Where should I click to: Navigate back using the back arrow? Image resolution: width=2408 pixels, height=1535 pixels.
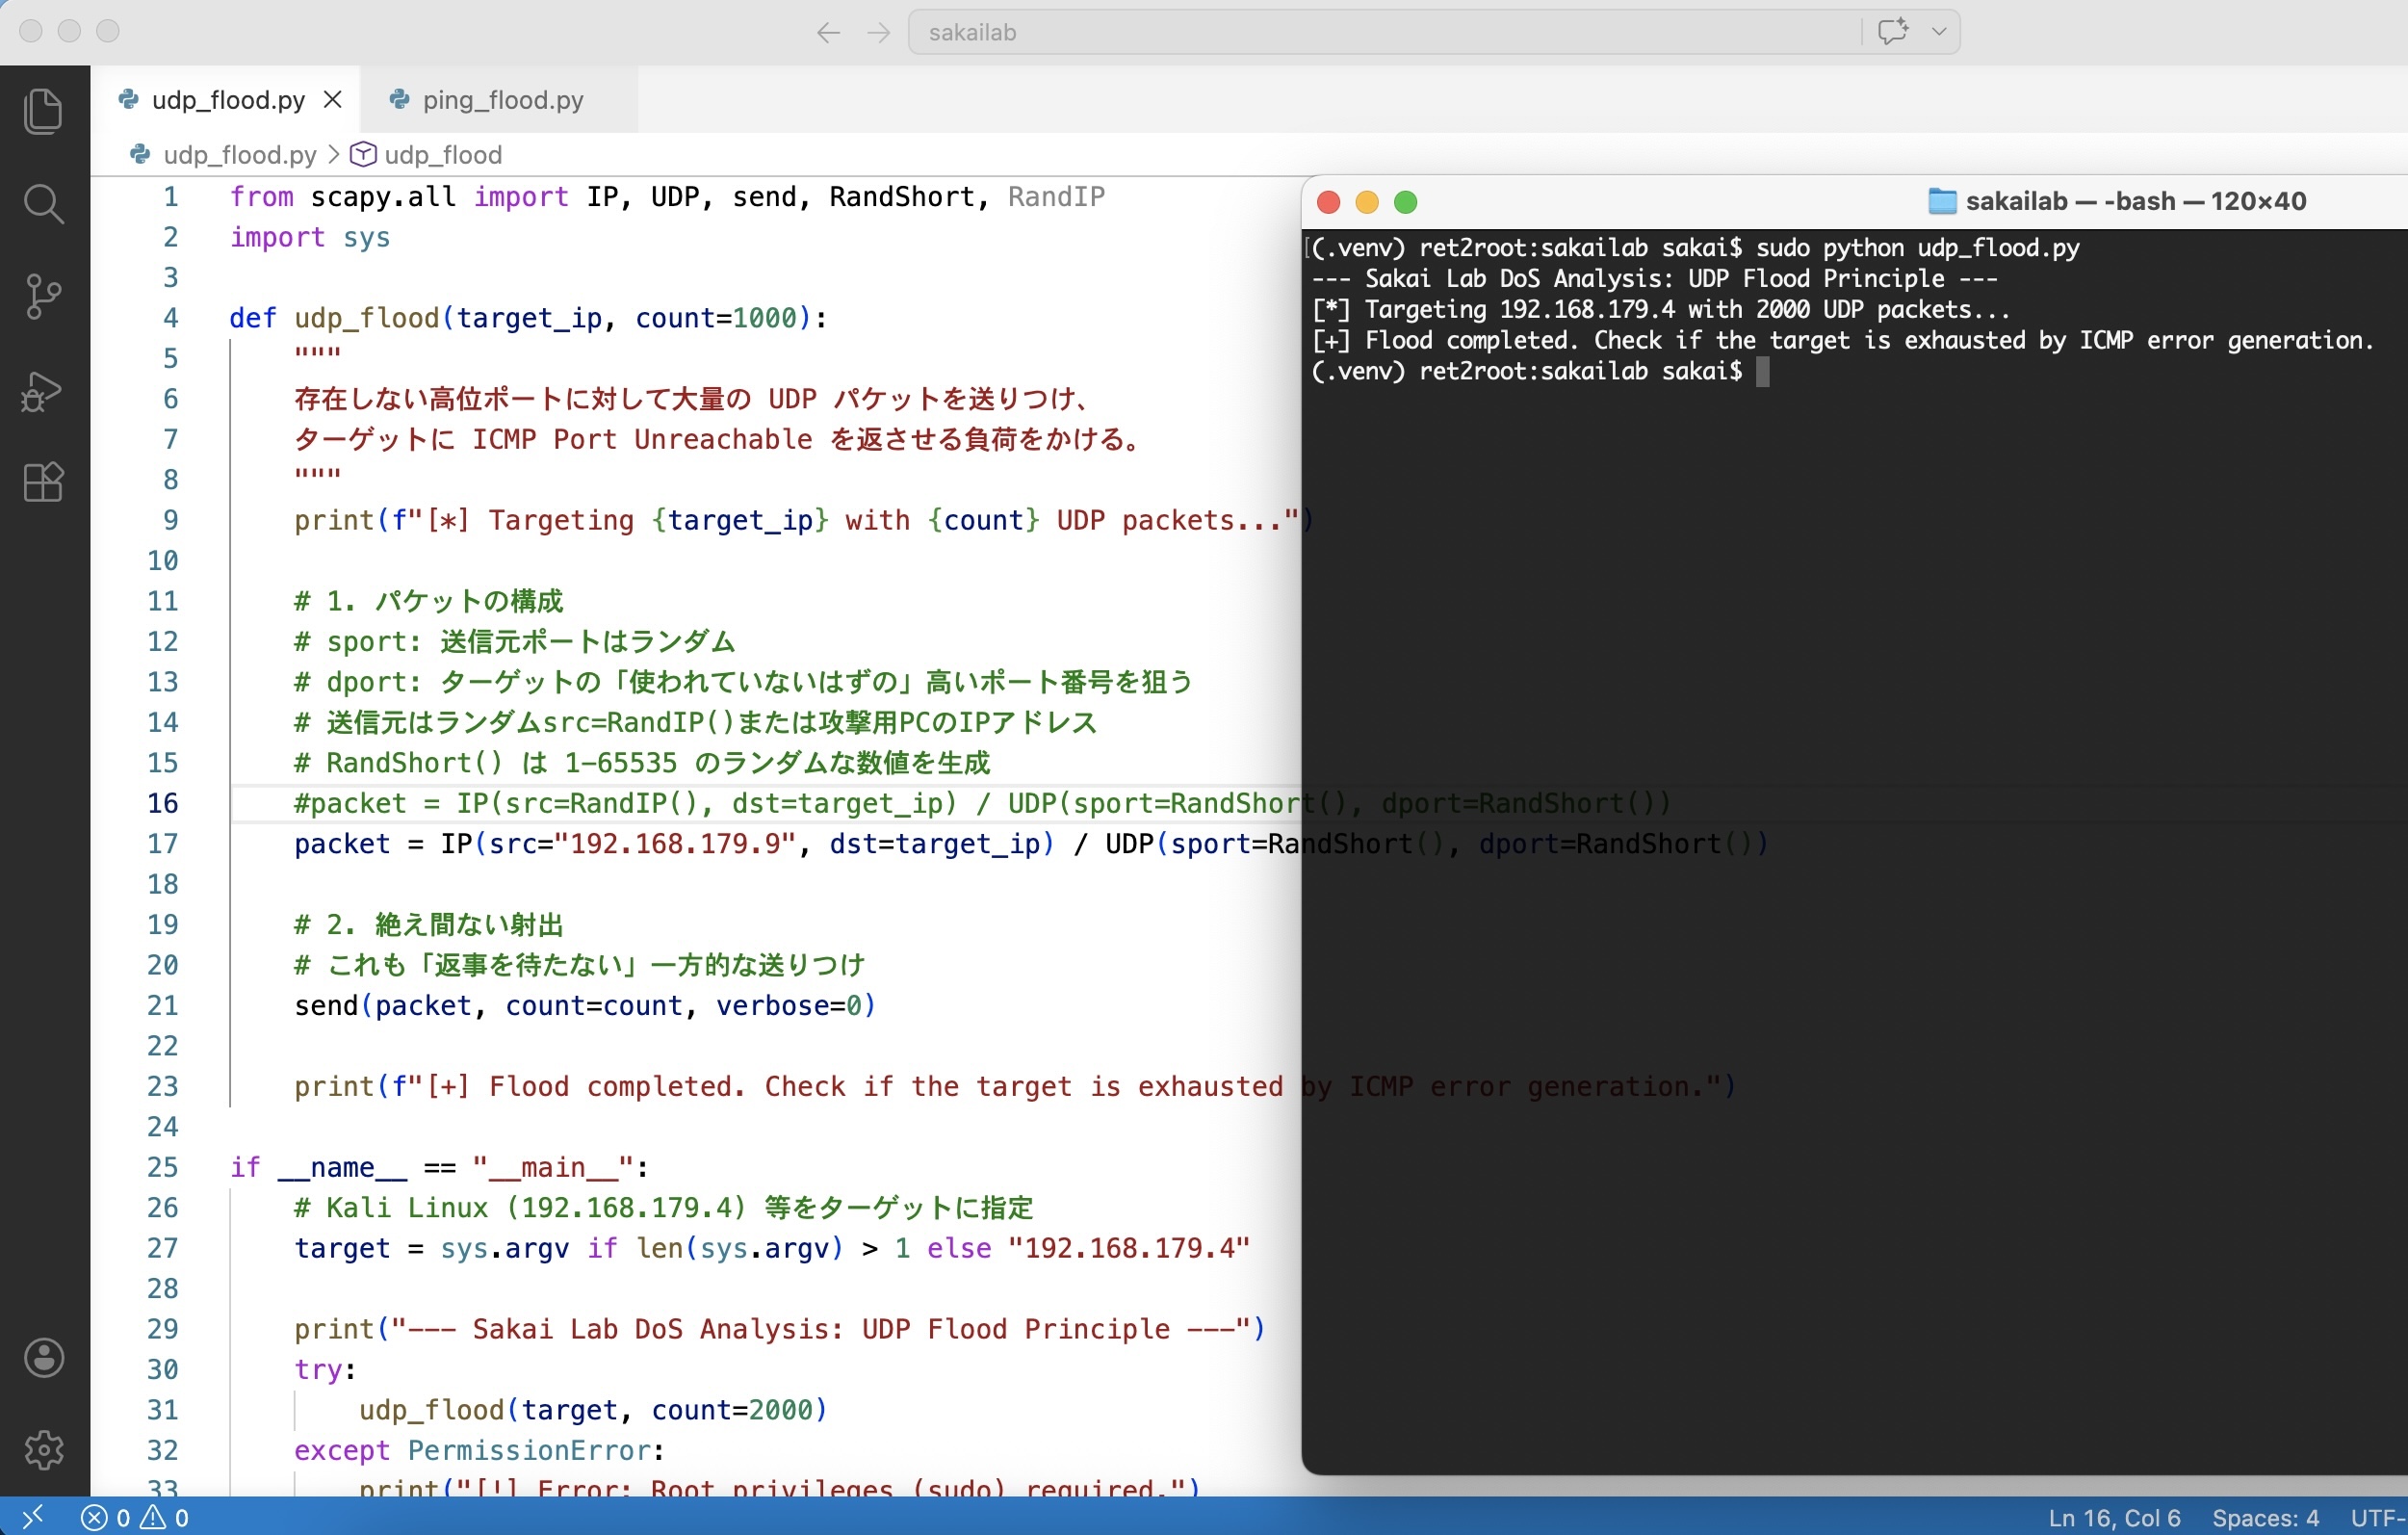[827, 32]
